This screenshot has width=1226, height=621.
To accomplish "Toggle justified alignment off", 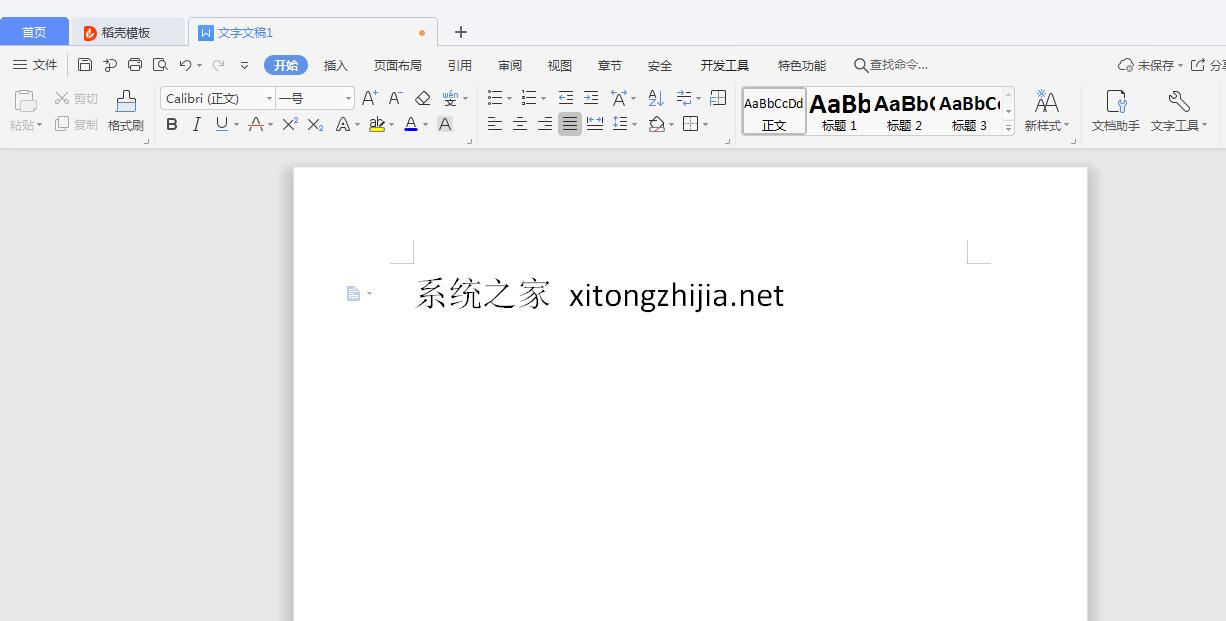I will pyautogui.click(x=570, y=124).
